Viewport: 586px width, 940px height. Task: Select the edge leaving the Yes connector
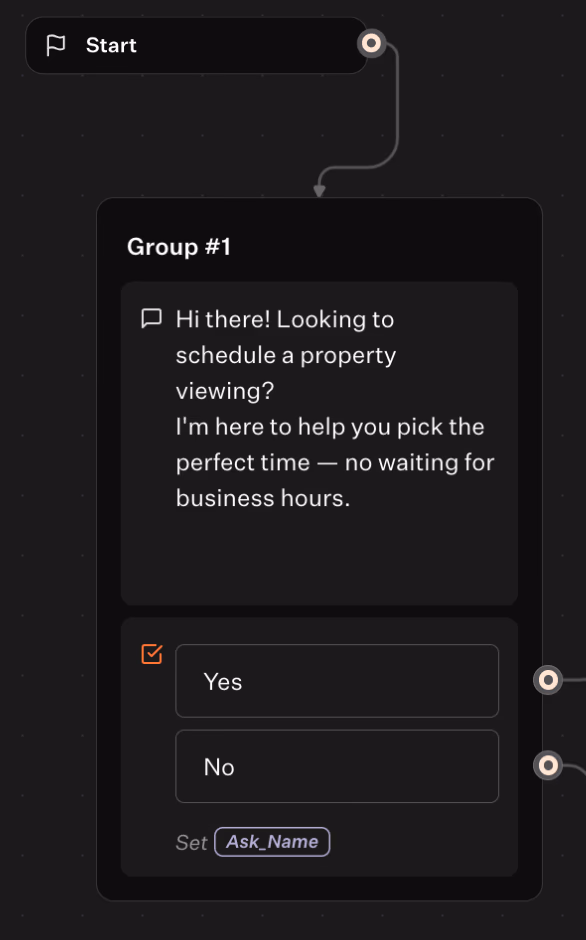(x=574, y=680)
